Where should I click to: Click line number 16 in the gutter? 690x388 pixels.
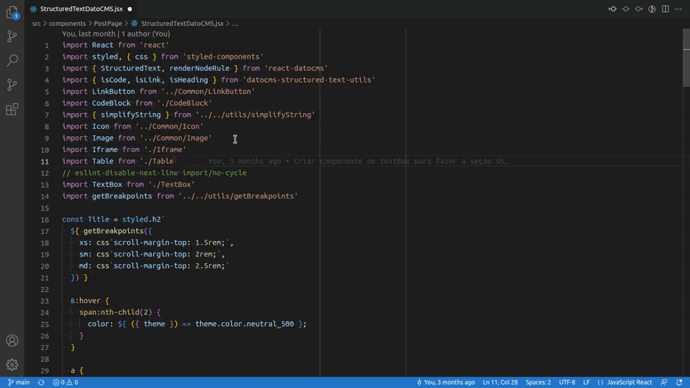pos(44,220)
